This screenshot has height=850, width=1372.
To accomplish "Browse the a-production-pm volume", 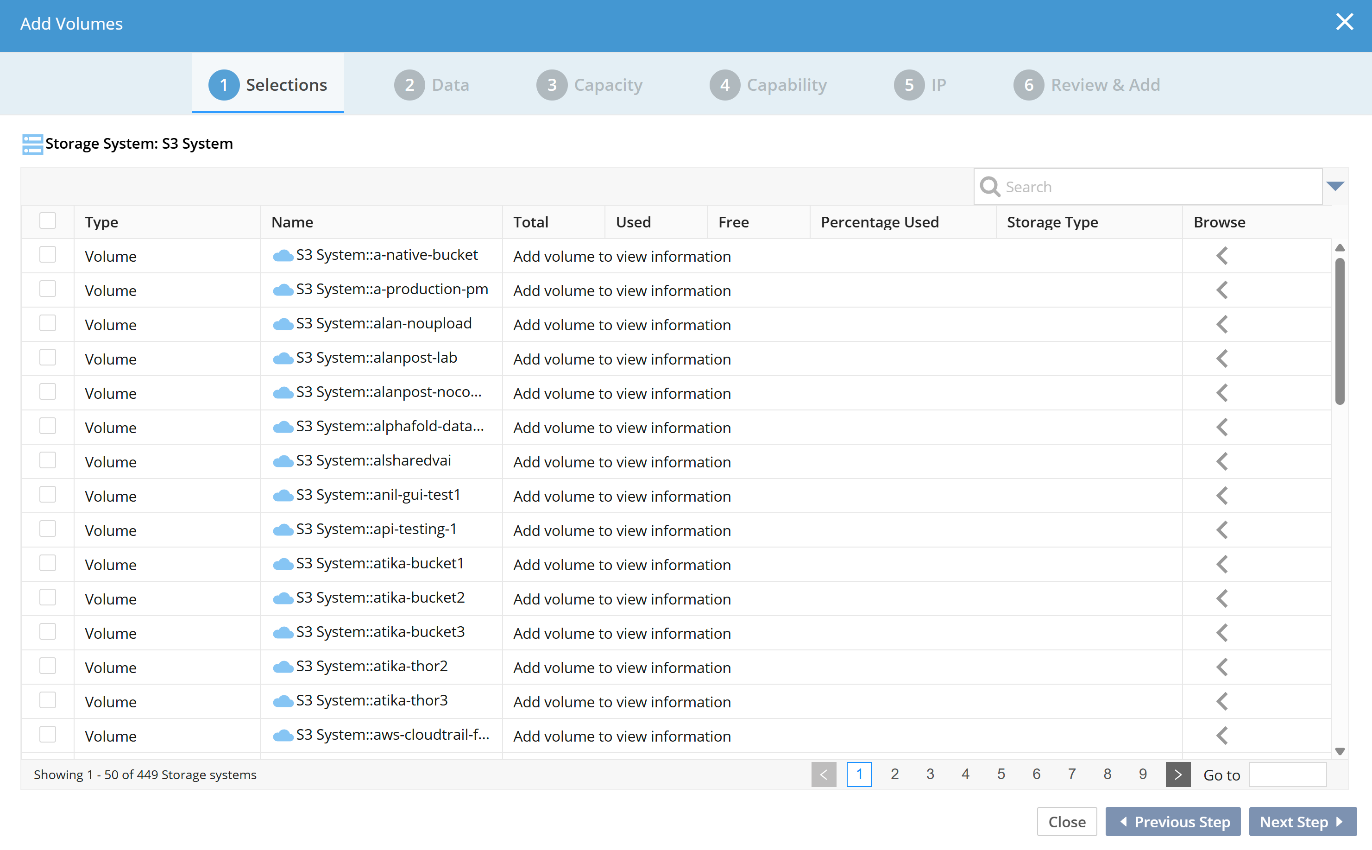I will 1221,290.
